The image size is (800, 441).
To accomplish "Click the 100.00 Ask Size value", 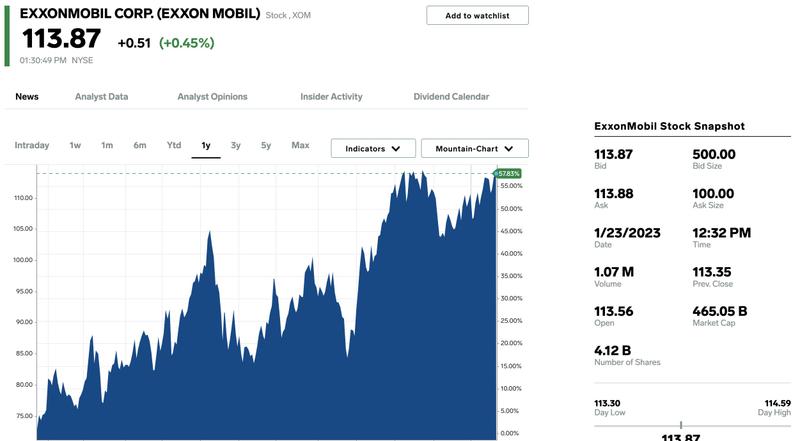I will pos(713,193).
